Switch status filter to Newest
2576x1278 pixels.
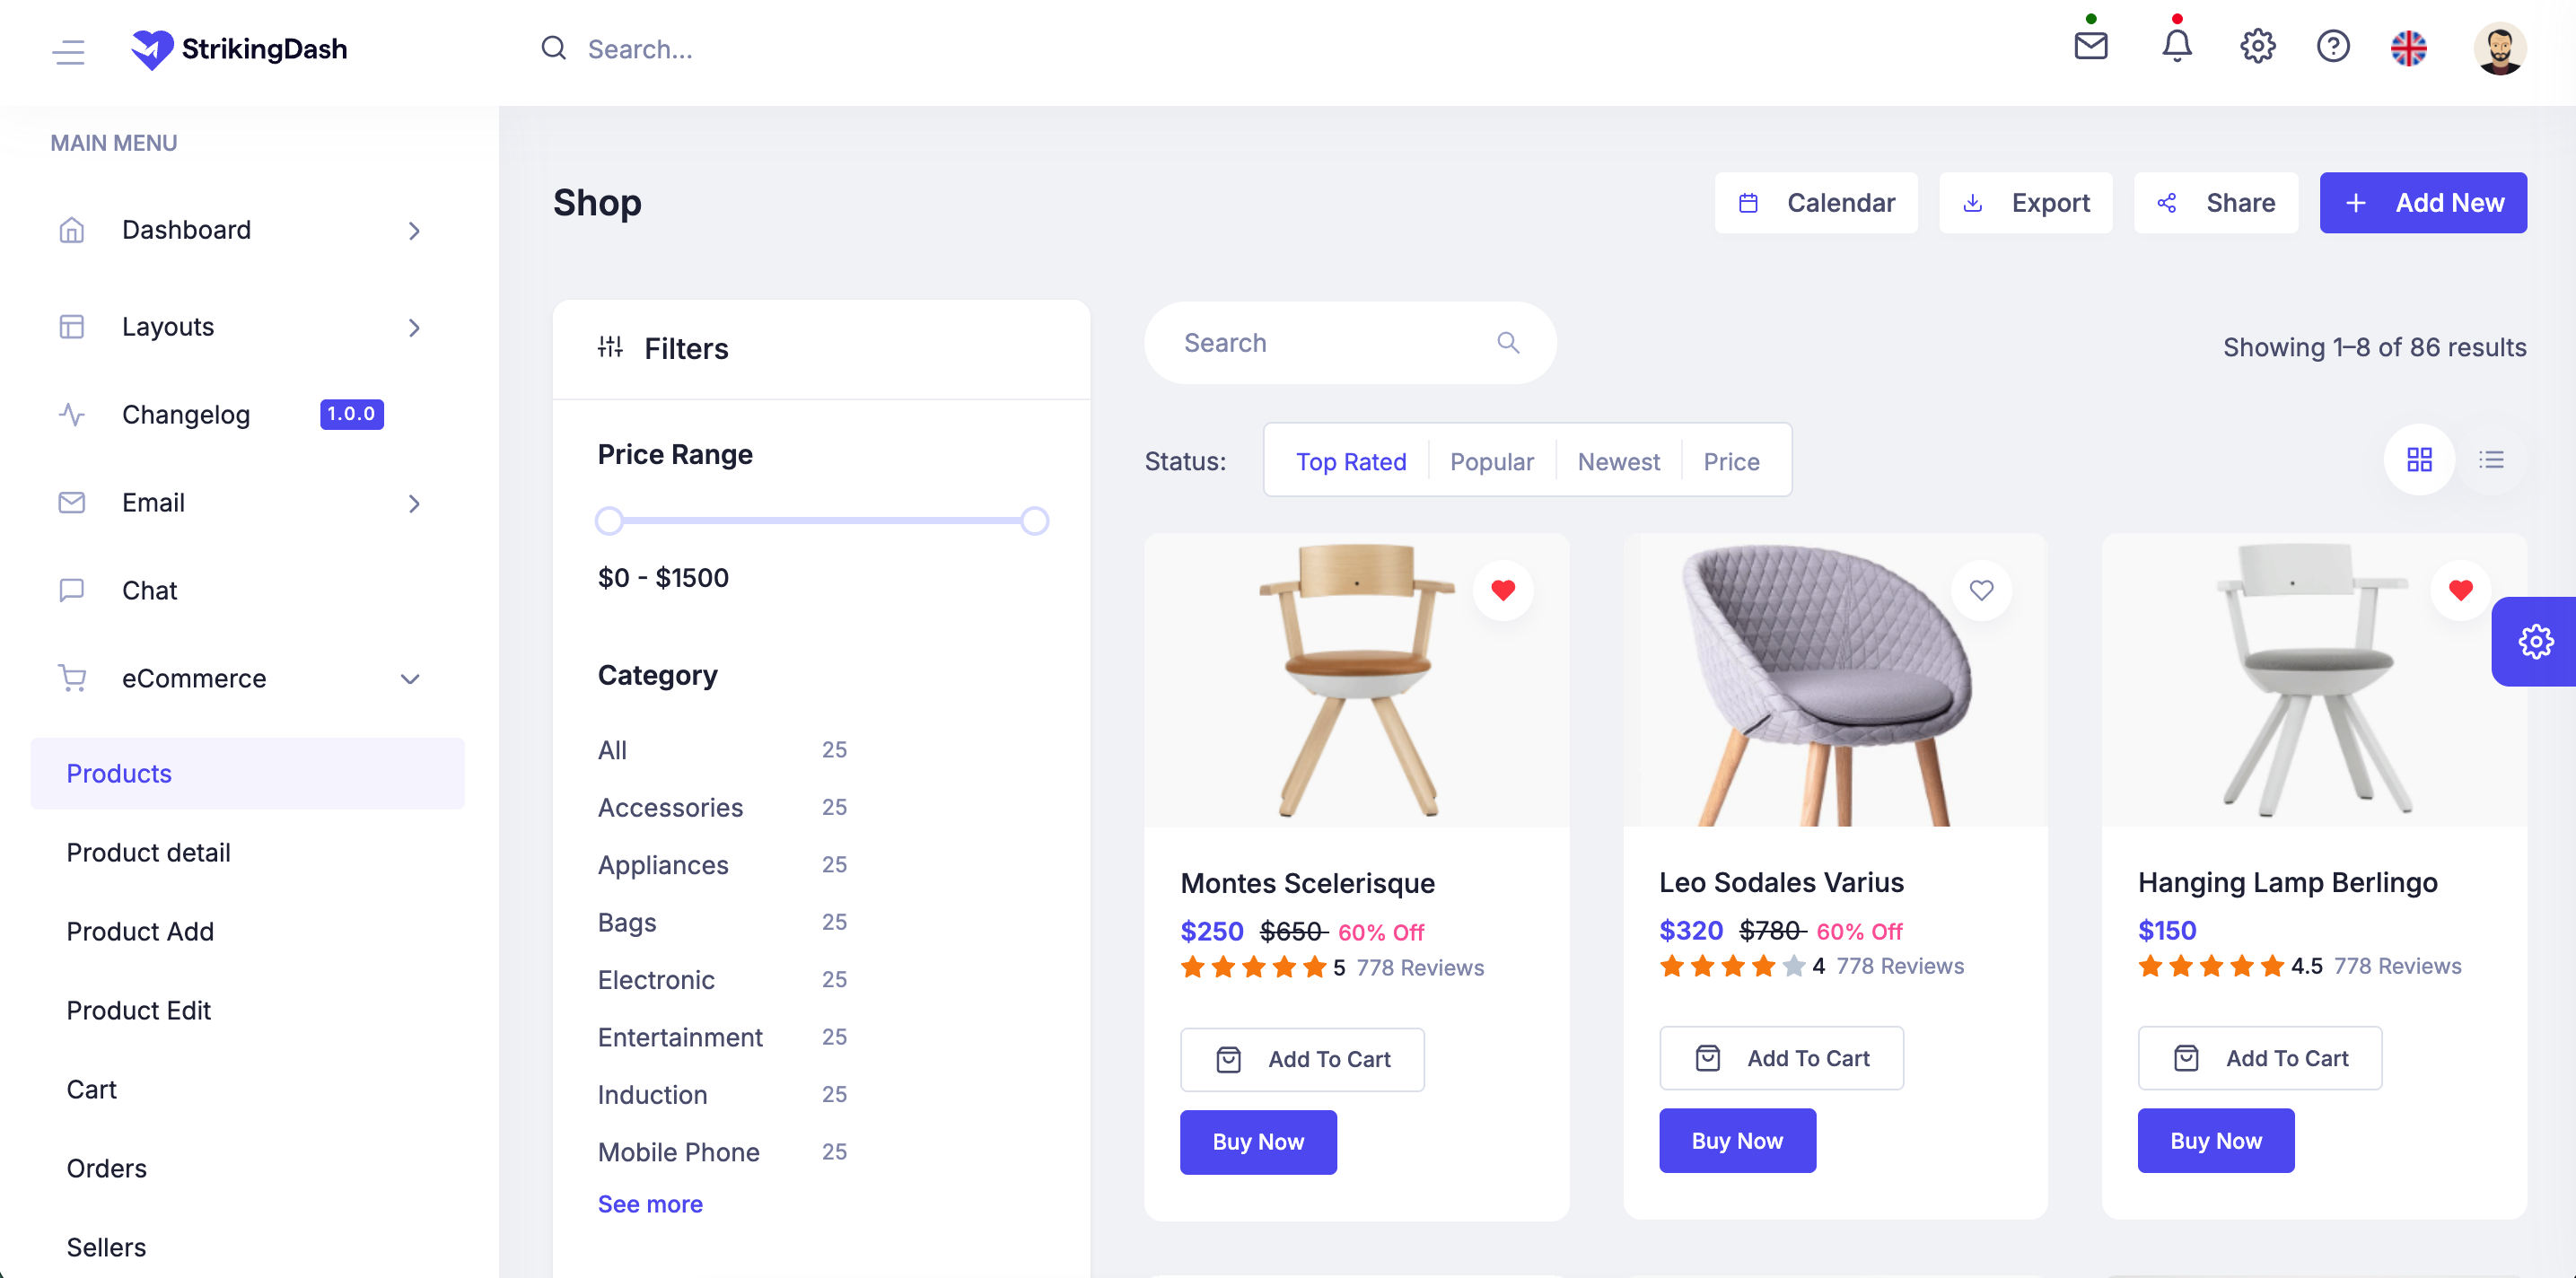click(1618, 461)
